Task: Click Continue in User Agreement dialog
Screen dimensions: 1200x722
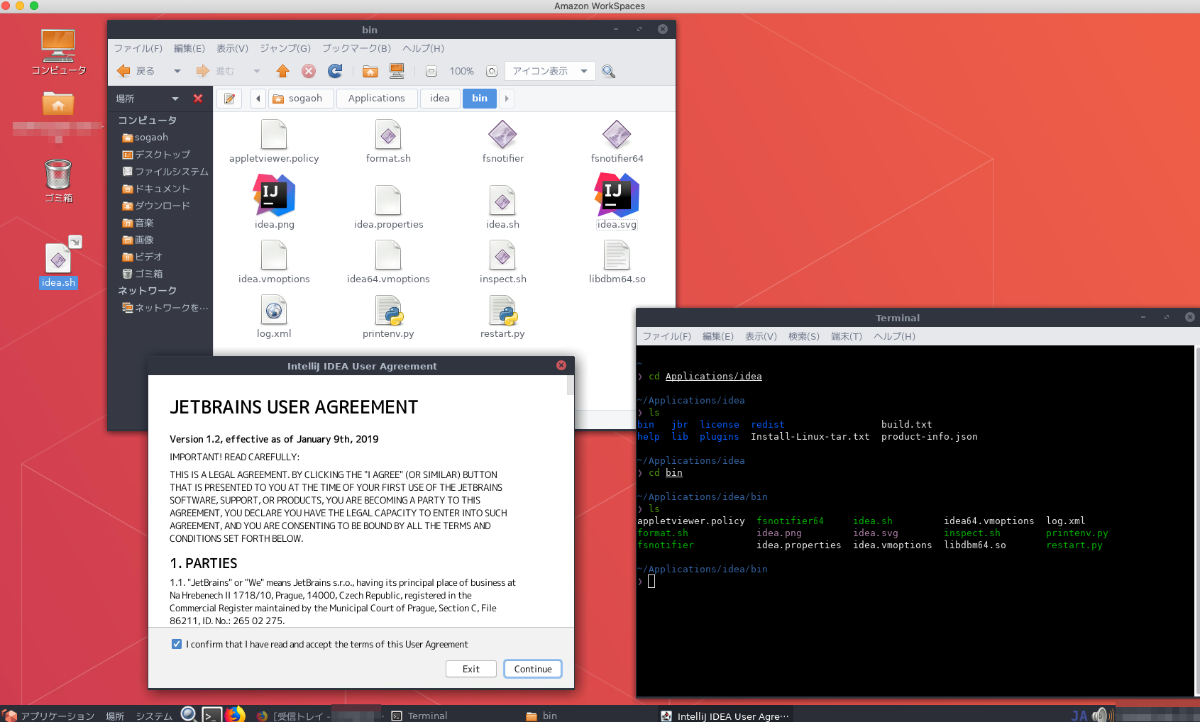Action: tap(533, 669)
